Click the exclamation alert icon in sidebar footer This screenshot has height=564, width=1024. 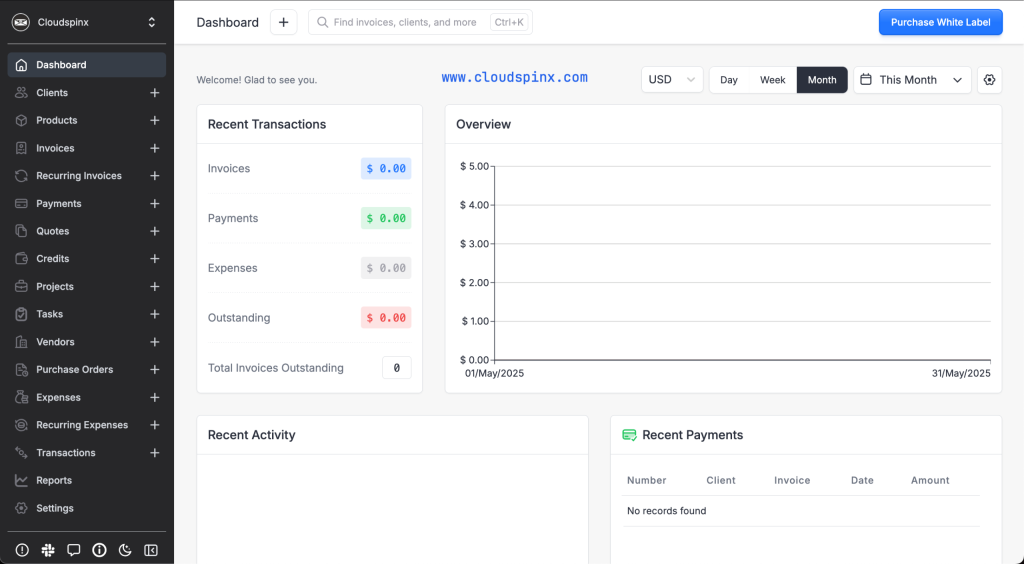tap(22, 550)
